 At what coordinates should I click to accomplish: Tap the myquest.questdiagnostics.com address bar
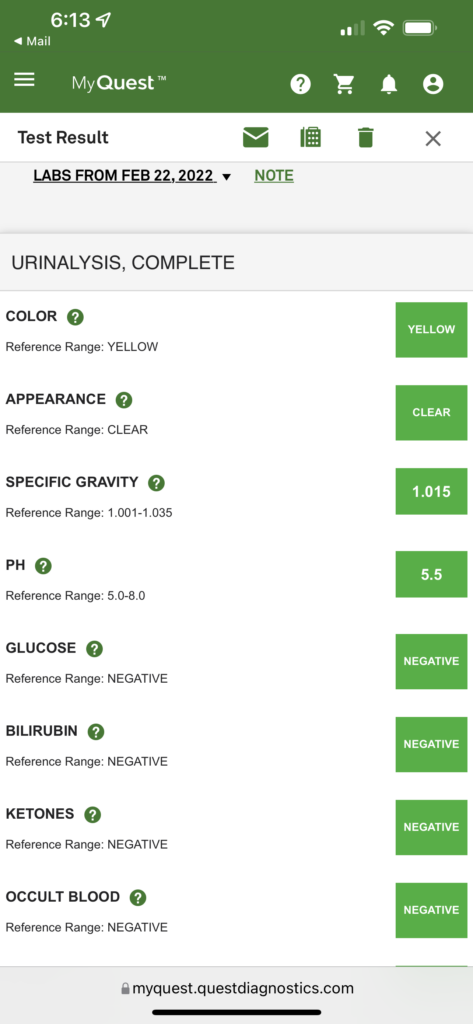(x=236, y=988)
